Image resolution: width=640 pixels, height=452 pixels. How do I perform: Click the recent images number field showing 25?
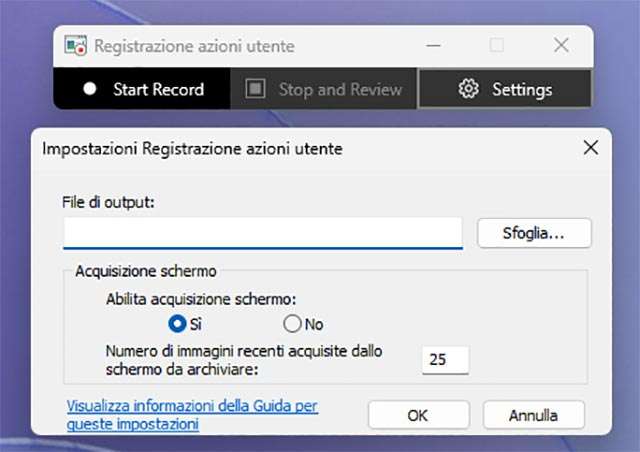coord(444,359)
